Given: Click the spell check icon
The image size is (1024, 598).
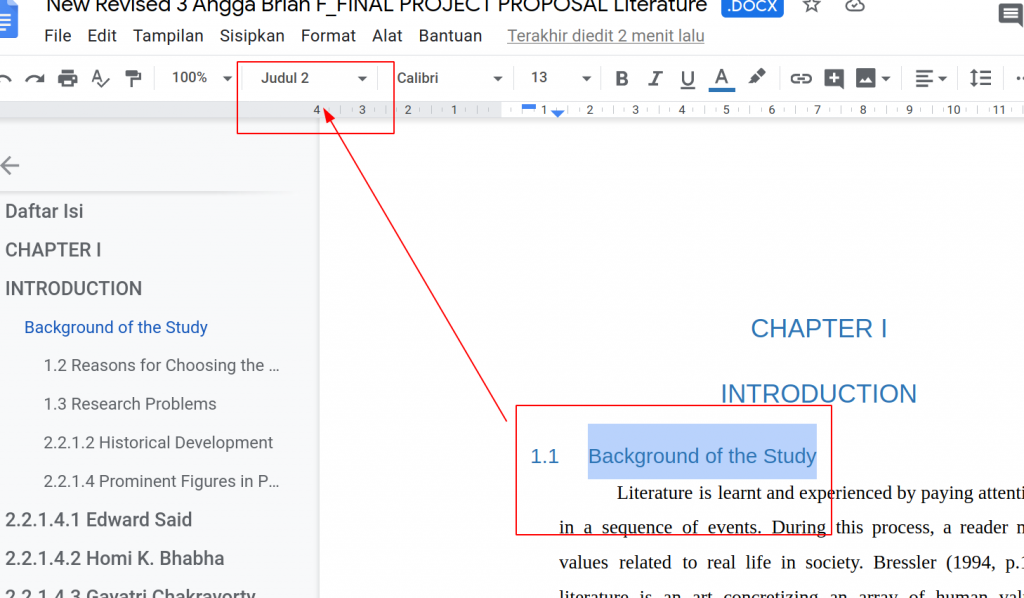Looking at the screenshot, I should 100,78.
